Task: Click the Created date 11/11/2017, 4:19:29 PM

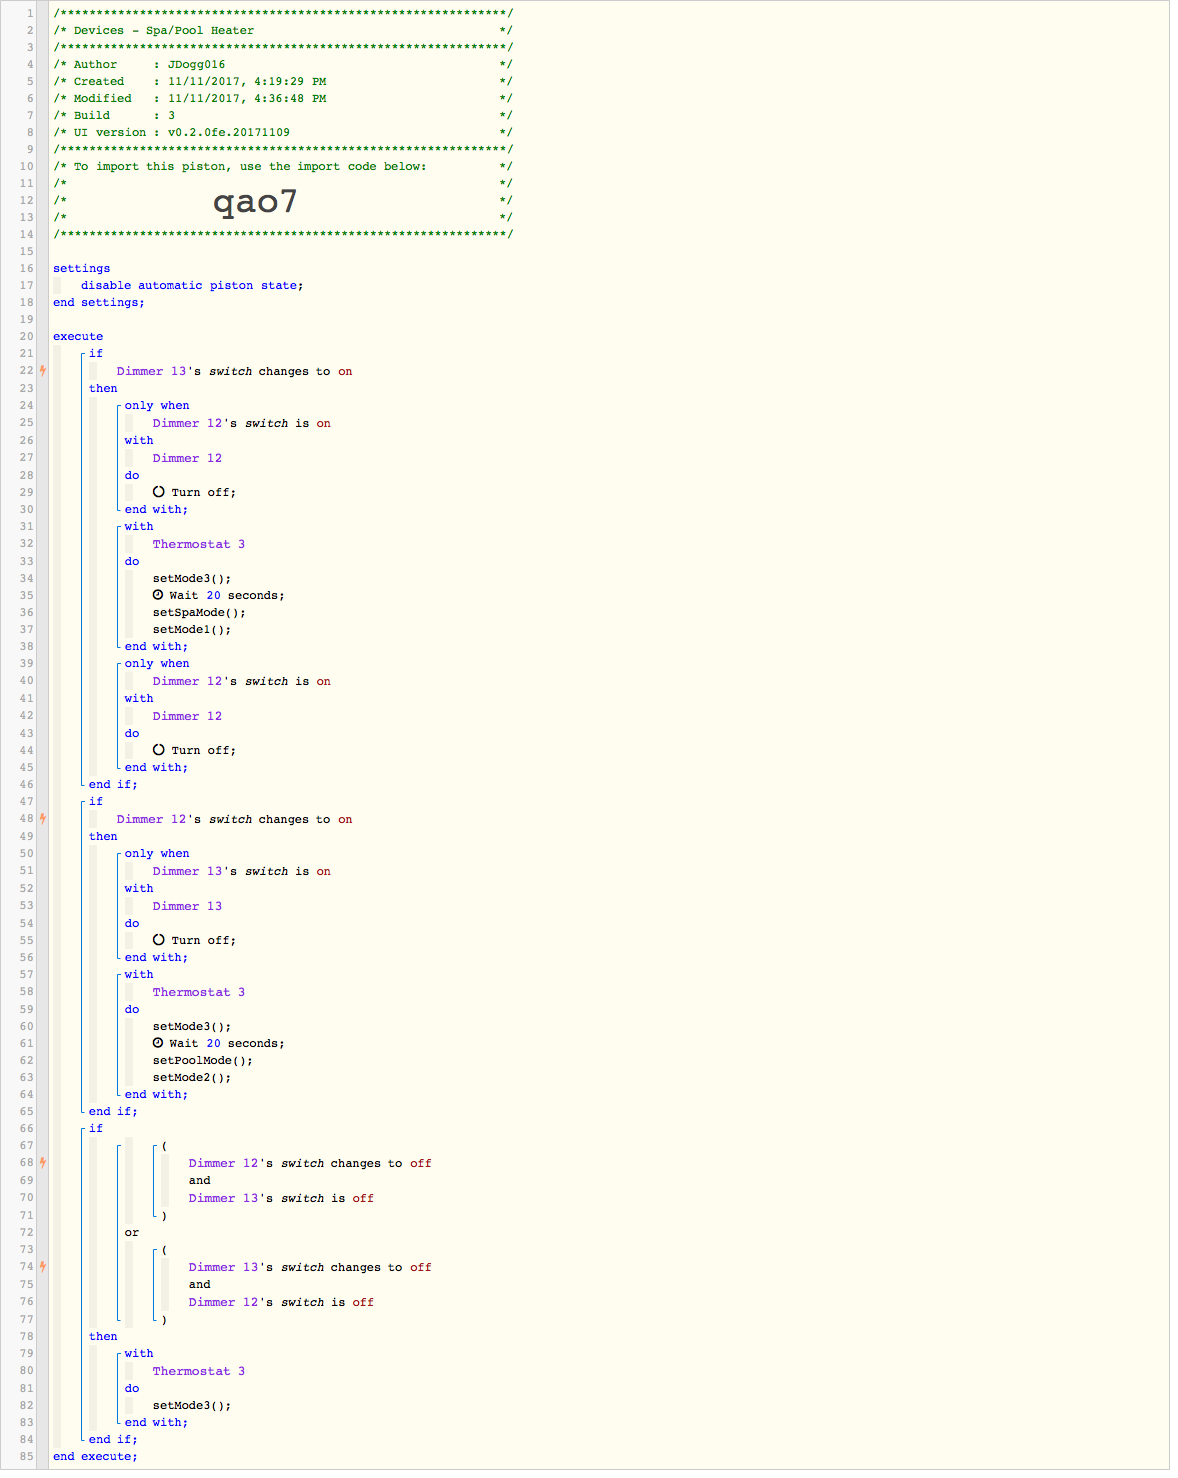Action: point(247,81)
